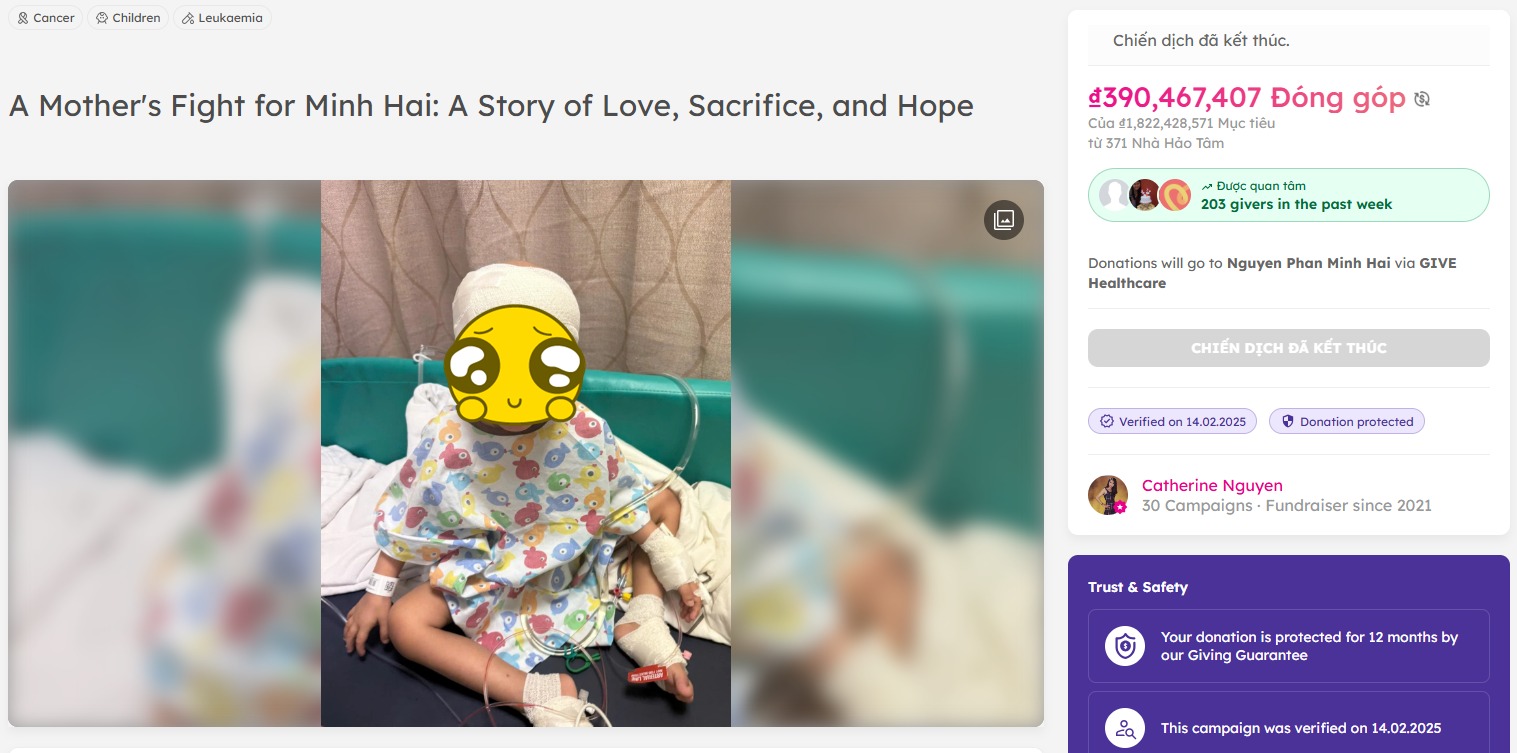This screenshot has height=753, width=1517.
Task: Select the Children tag chip
Action: click(x=128, y=18)
